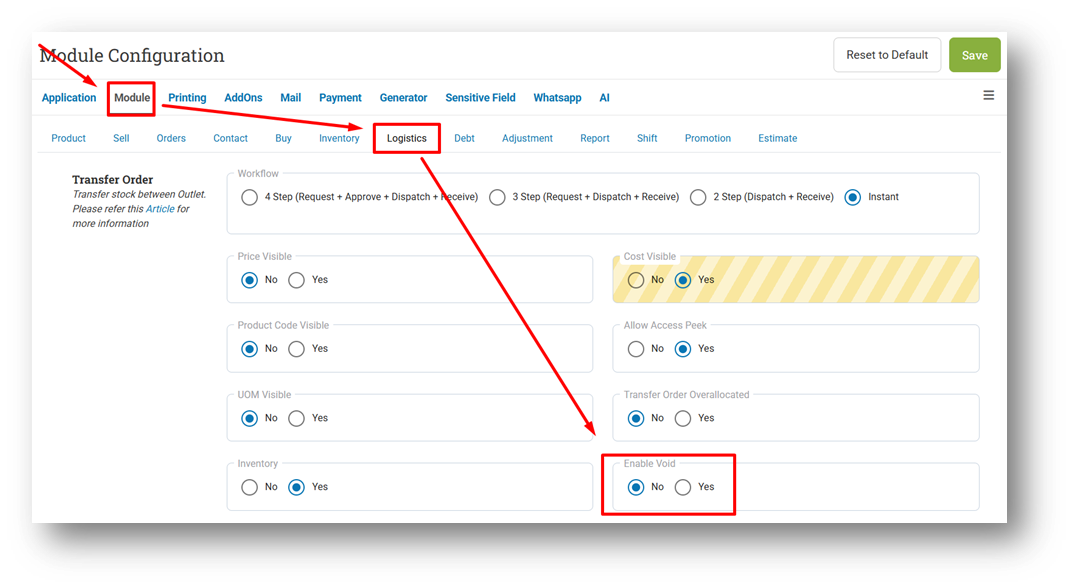Open the Report sub-tab
The width and height of the screenshot is (1072, 588).
(x=595, y=138)
